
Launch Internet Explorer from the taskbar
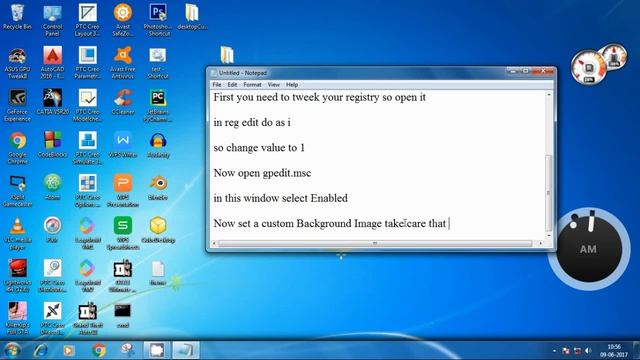click(40, 350)
